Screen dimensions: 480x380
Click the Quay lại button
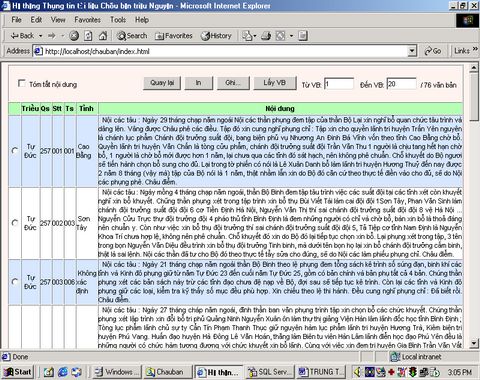click(x=162, y=83)
